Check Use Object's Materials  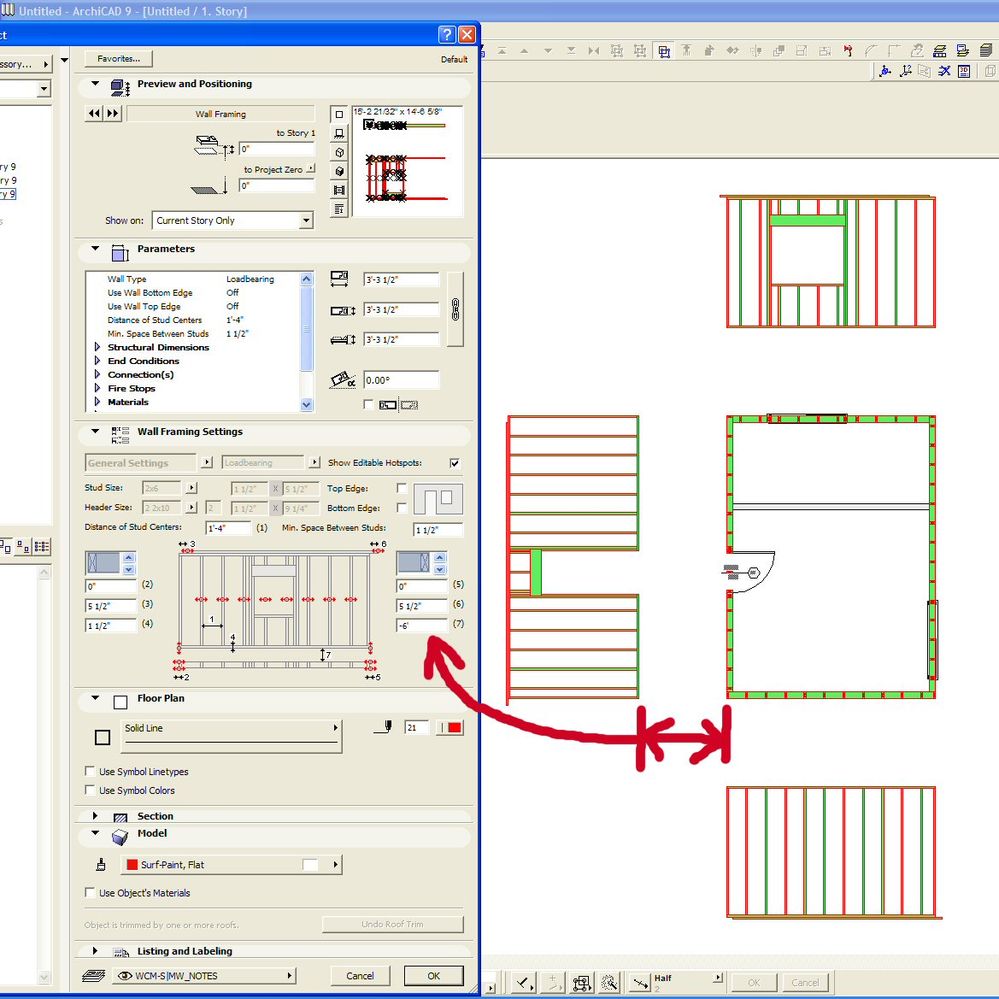(x=90, y=893)
